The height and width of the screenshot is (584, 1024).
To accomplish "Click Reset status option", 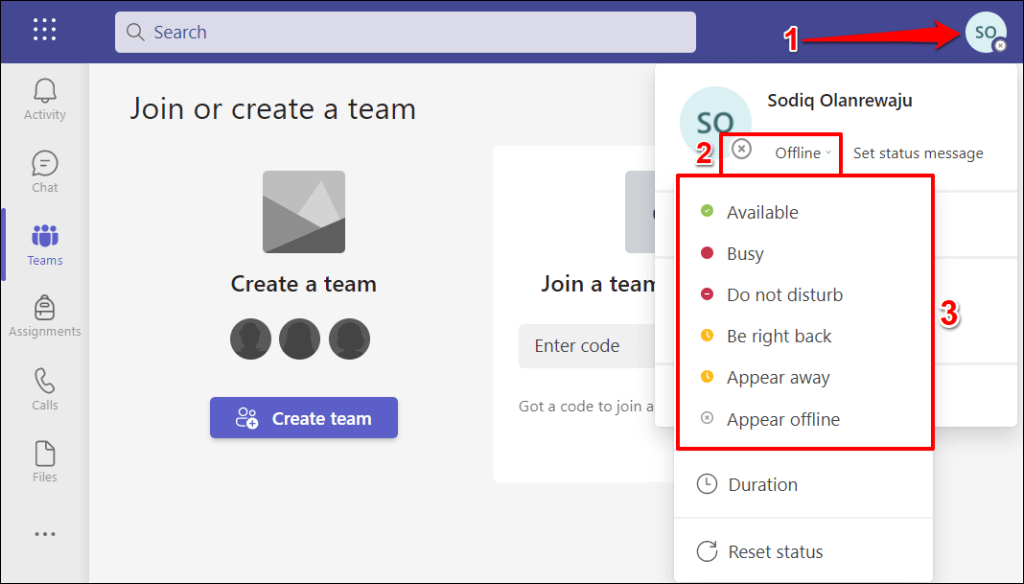I will coord(775,552).
